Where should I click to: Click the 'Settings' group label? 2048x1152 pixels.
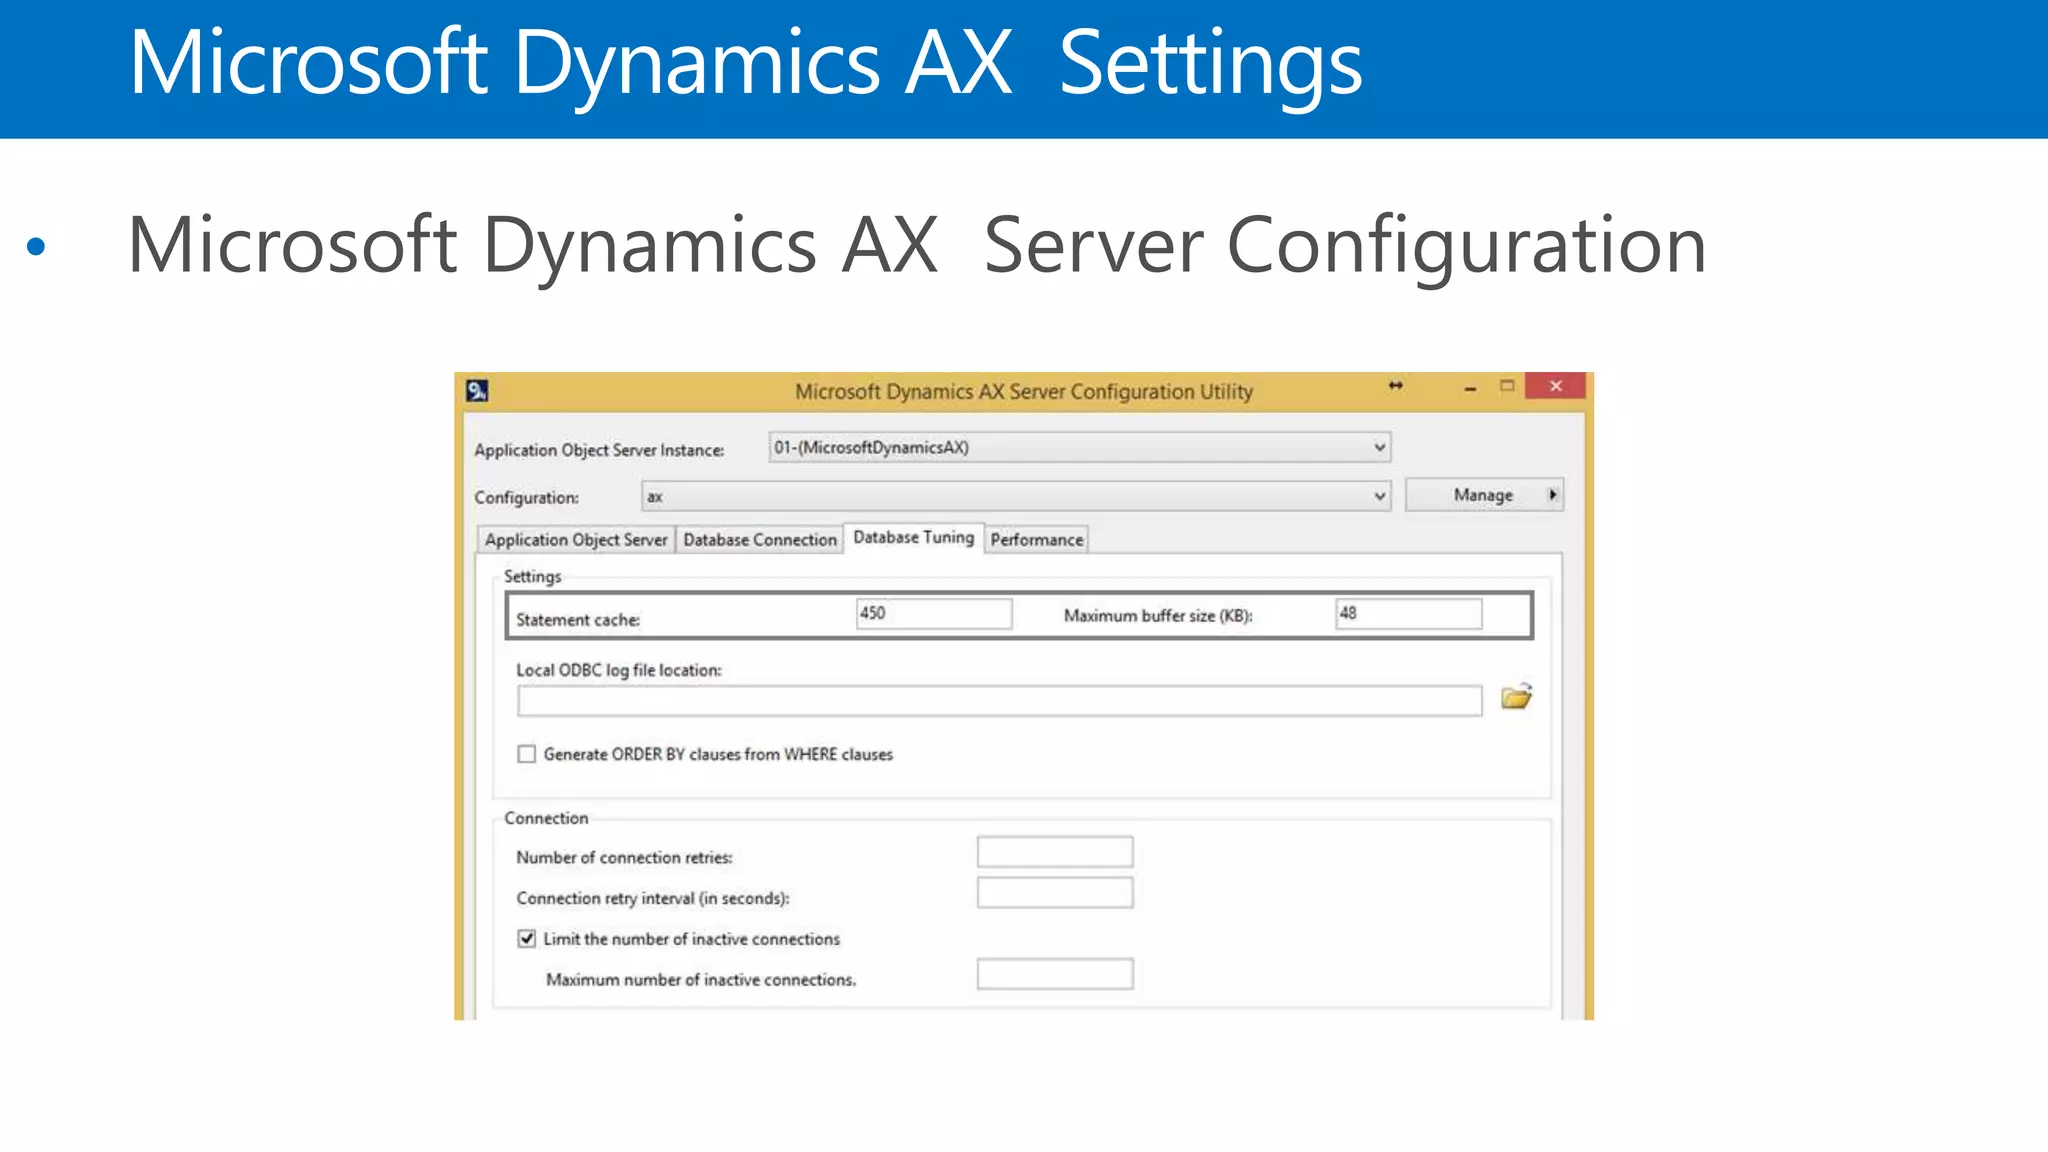[532, 577]
